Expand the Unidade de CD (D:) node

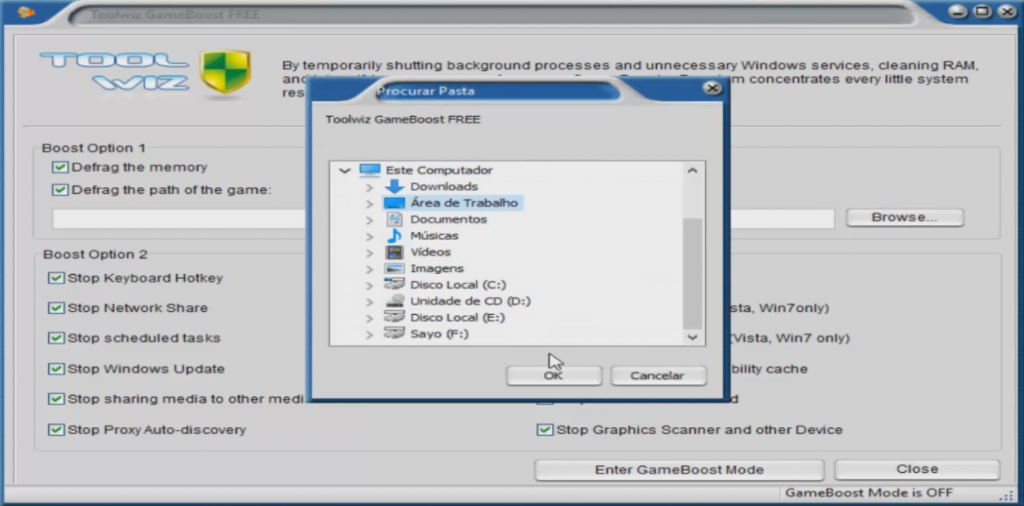(x=370, y=302)
